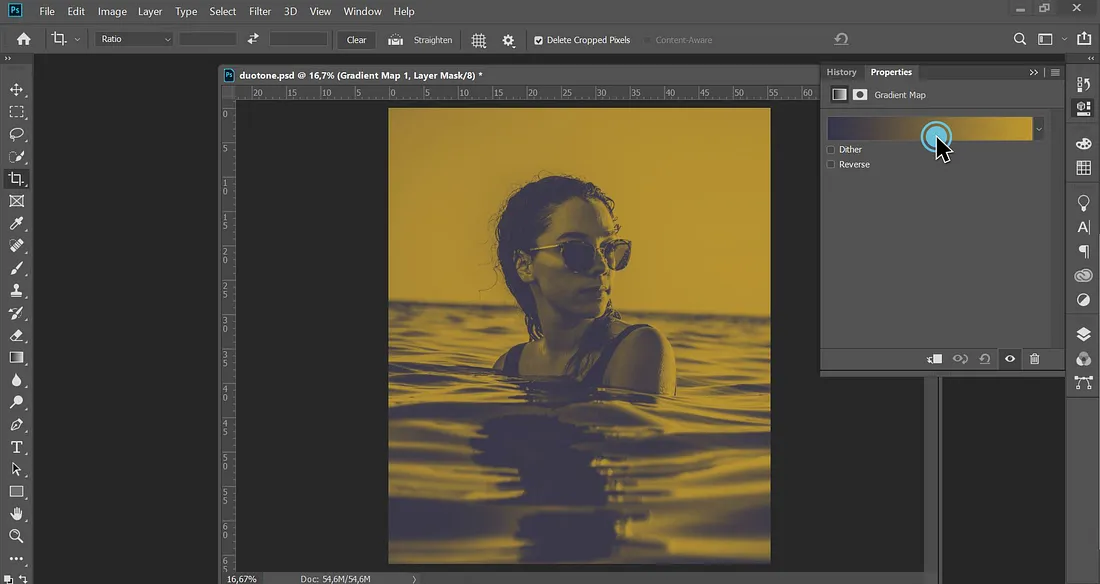
Task: Enable the Dither checkbox
Action: click(831, 150)
